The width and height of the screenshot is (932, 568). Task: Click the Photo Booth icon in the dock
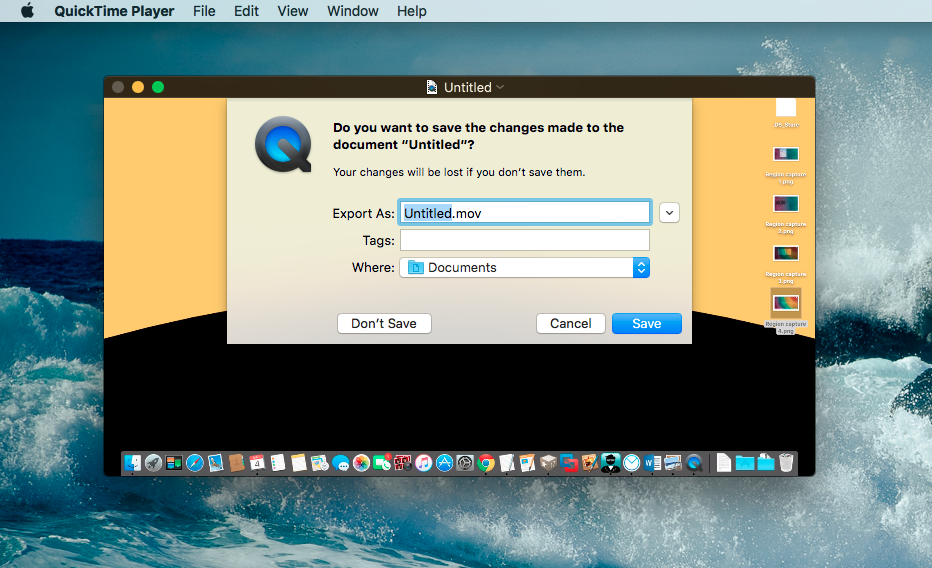[403, 463]
